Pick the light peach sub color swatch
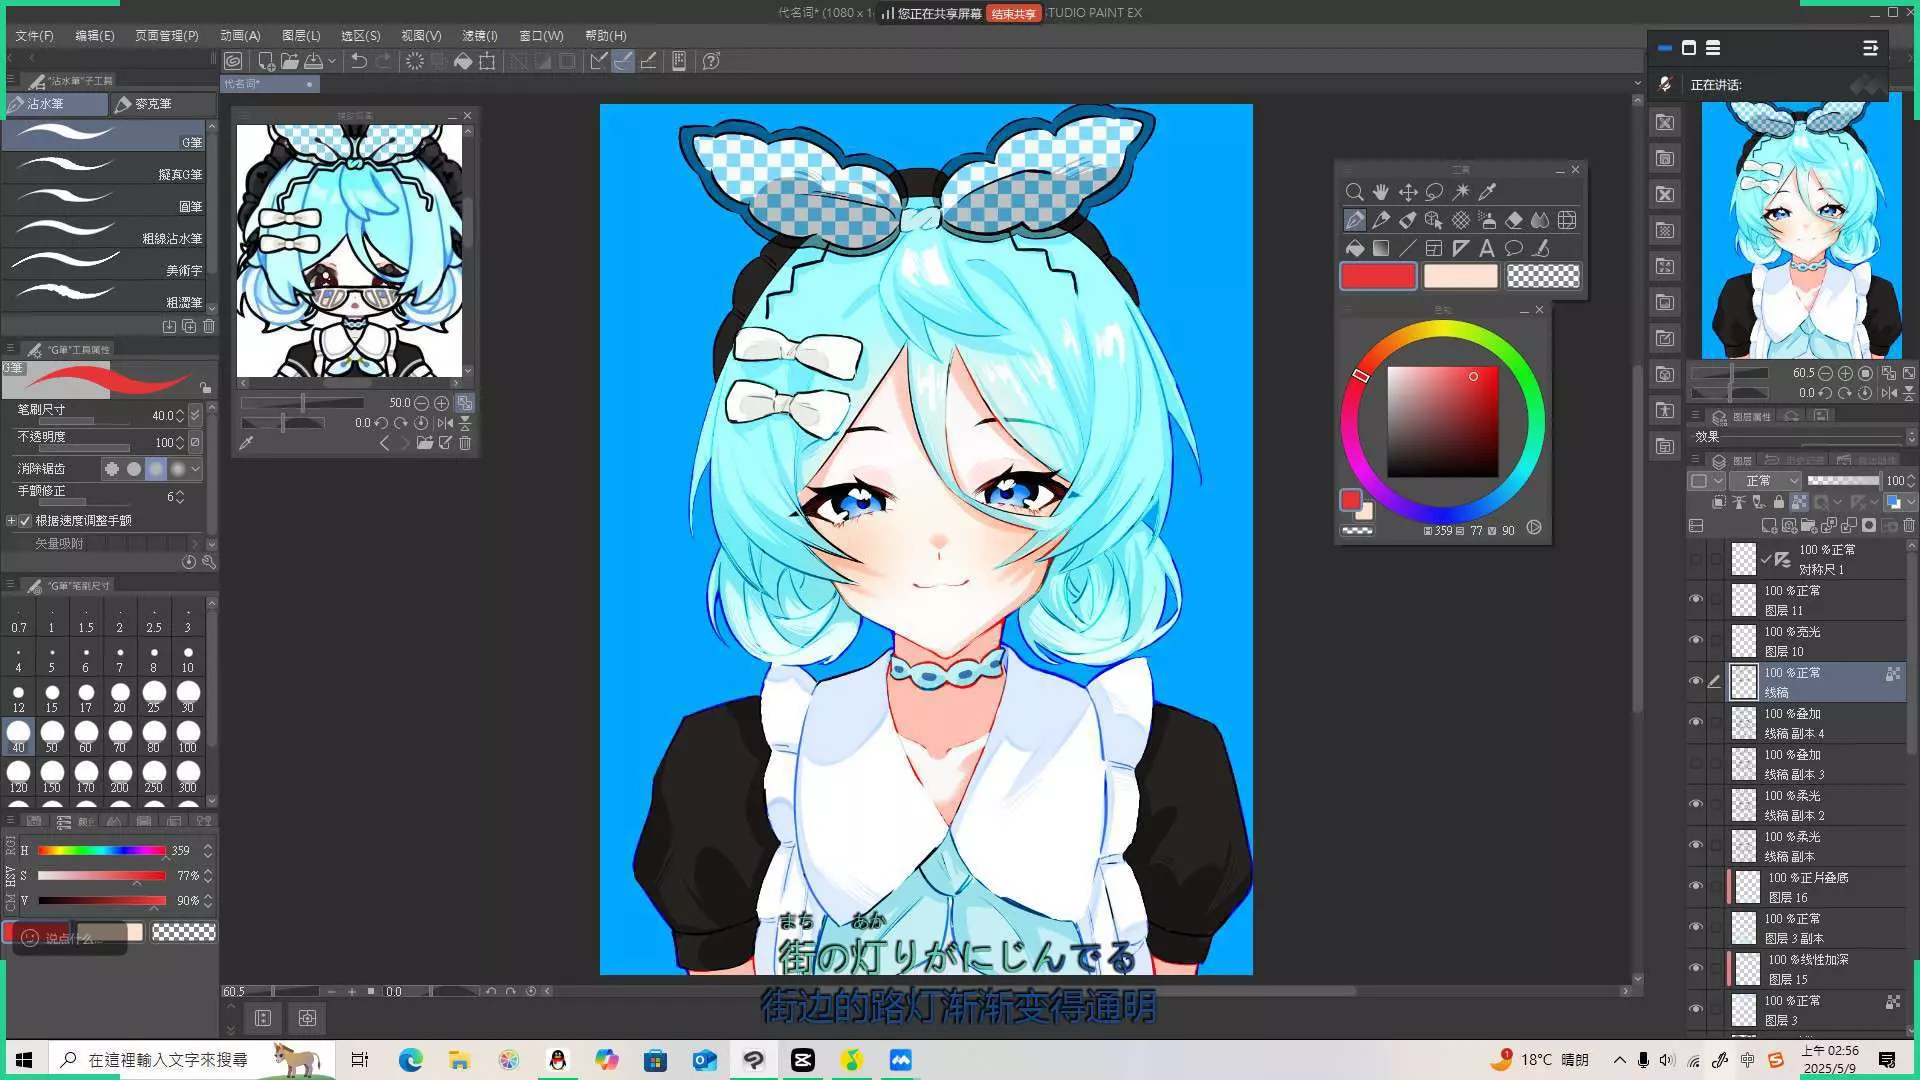1920x1080 pixels. (x=1460, y=276)
